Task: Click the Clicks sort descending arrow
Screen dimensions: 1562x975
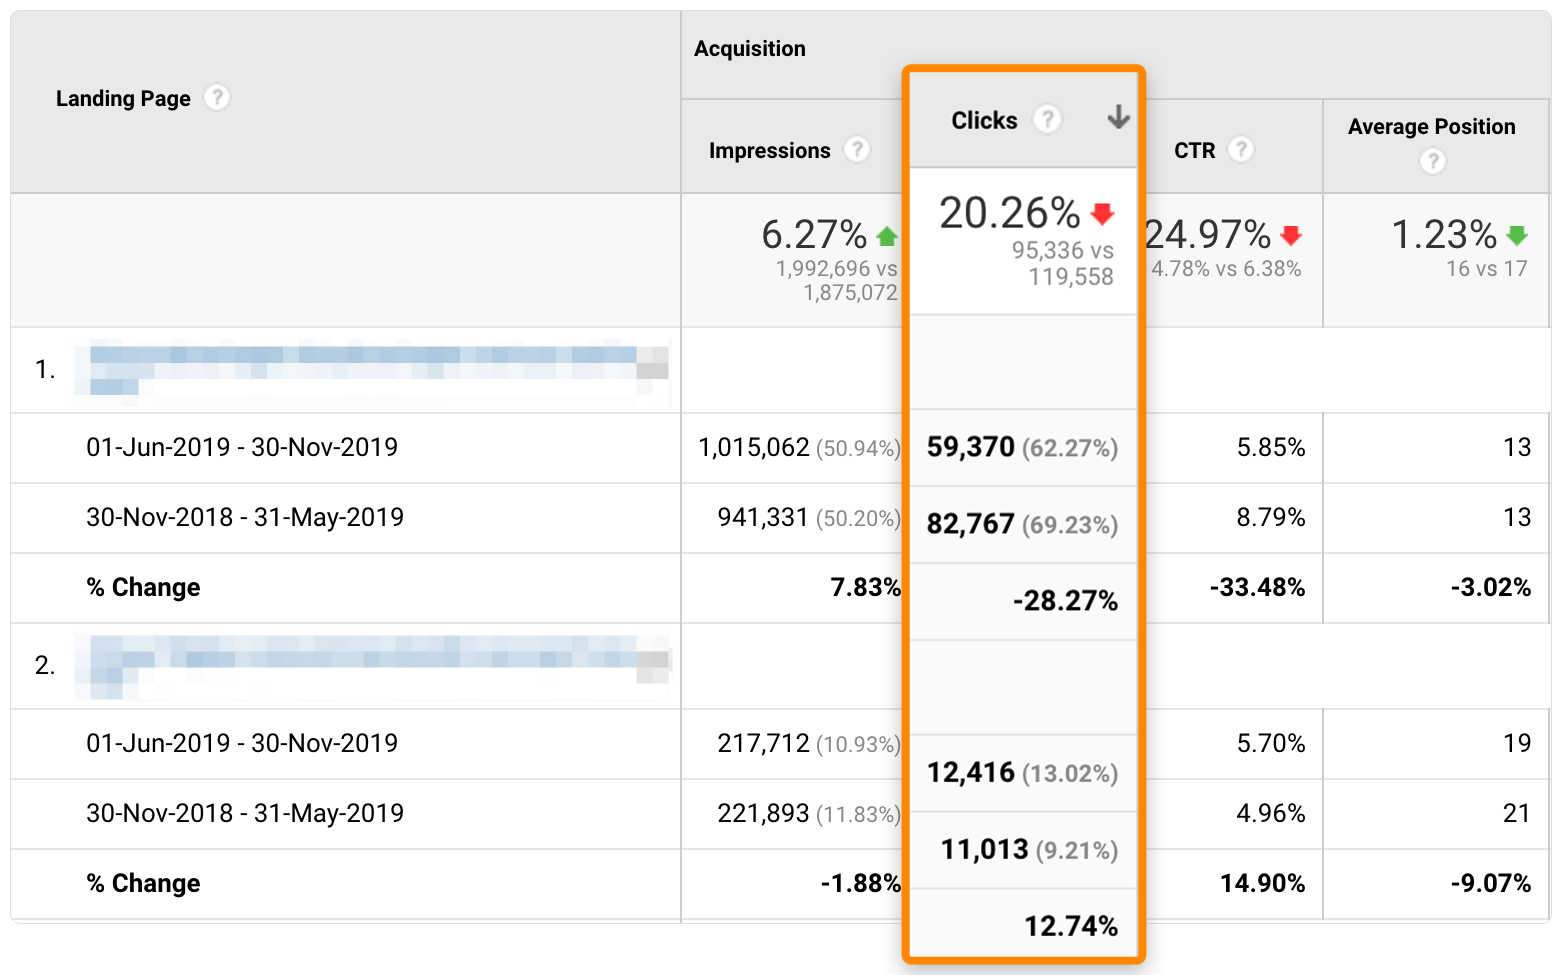Action: (x=1118, y=118)
